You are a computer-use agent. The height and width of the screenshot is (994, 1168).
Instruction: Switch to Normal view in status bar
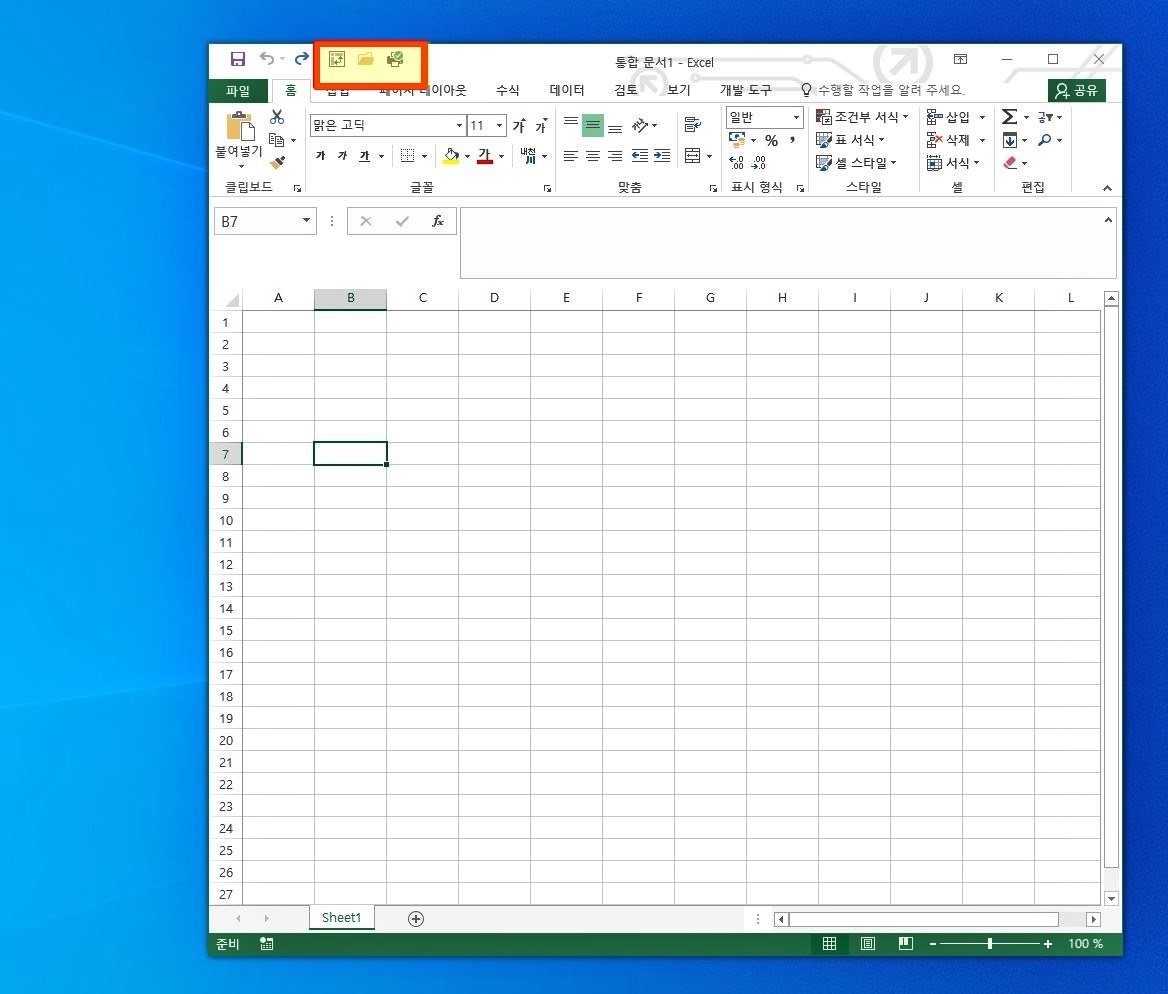829,944
